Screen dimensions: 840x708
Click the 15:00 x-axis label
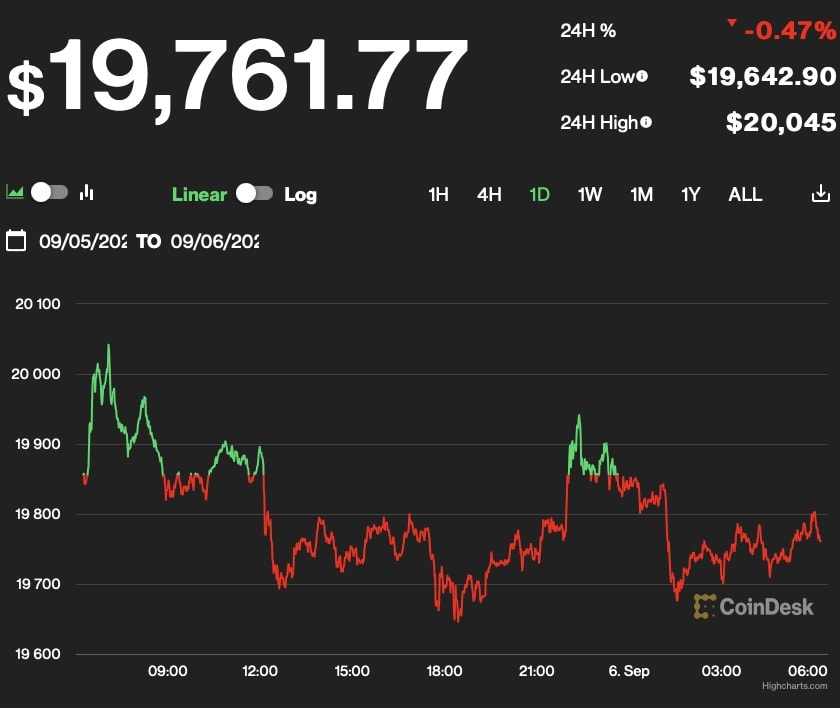click(352, 671)
